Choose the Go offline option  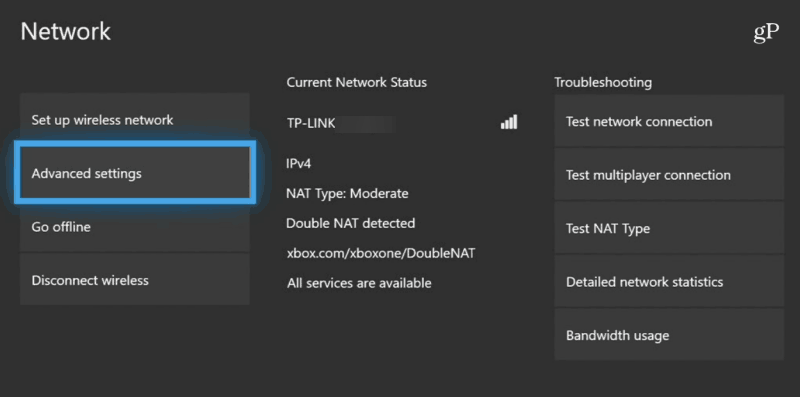(x=135, y=227)
